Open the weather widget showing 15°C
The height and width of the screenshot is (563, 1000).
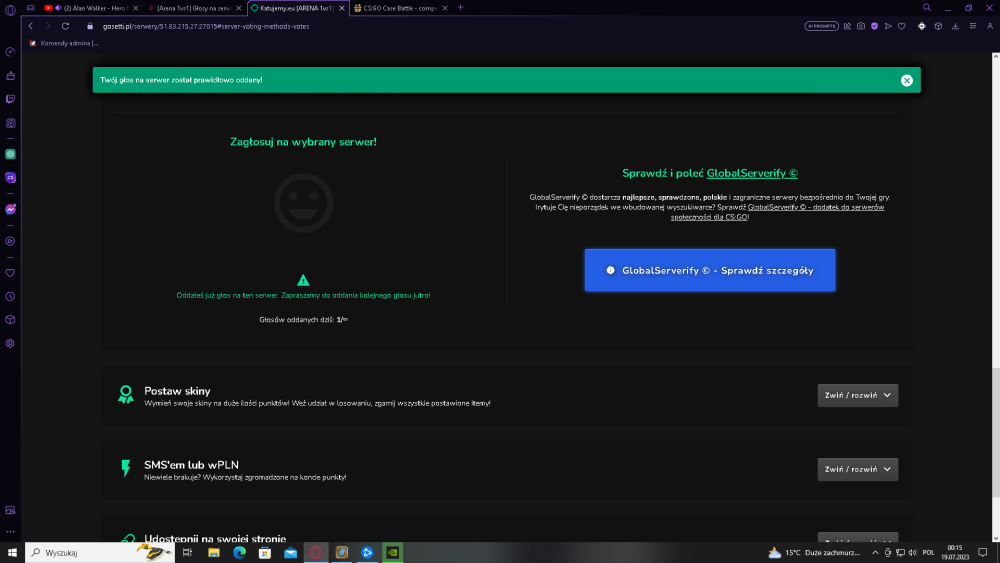(814, 552)
